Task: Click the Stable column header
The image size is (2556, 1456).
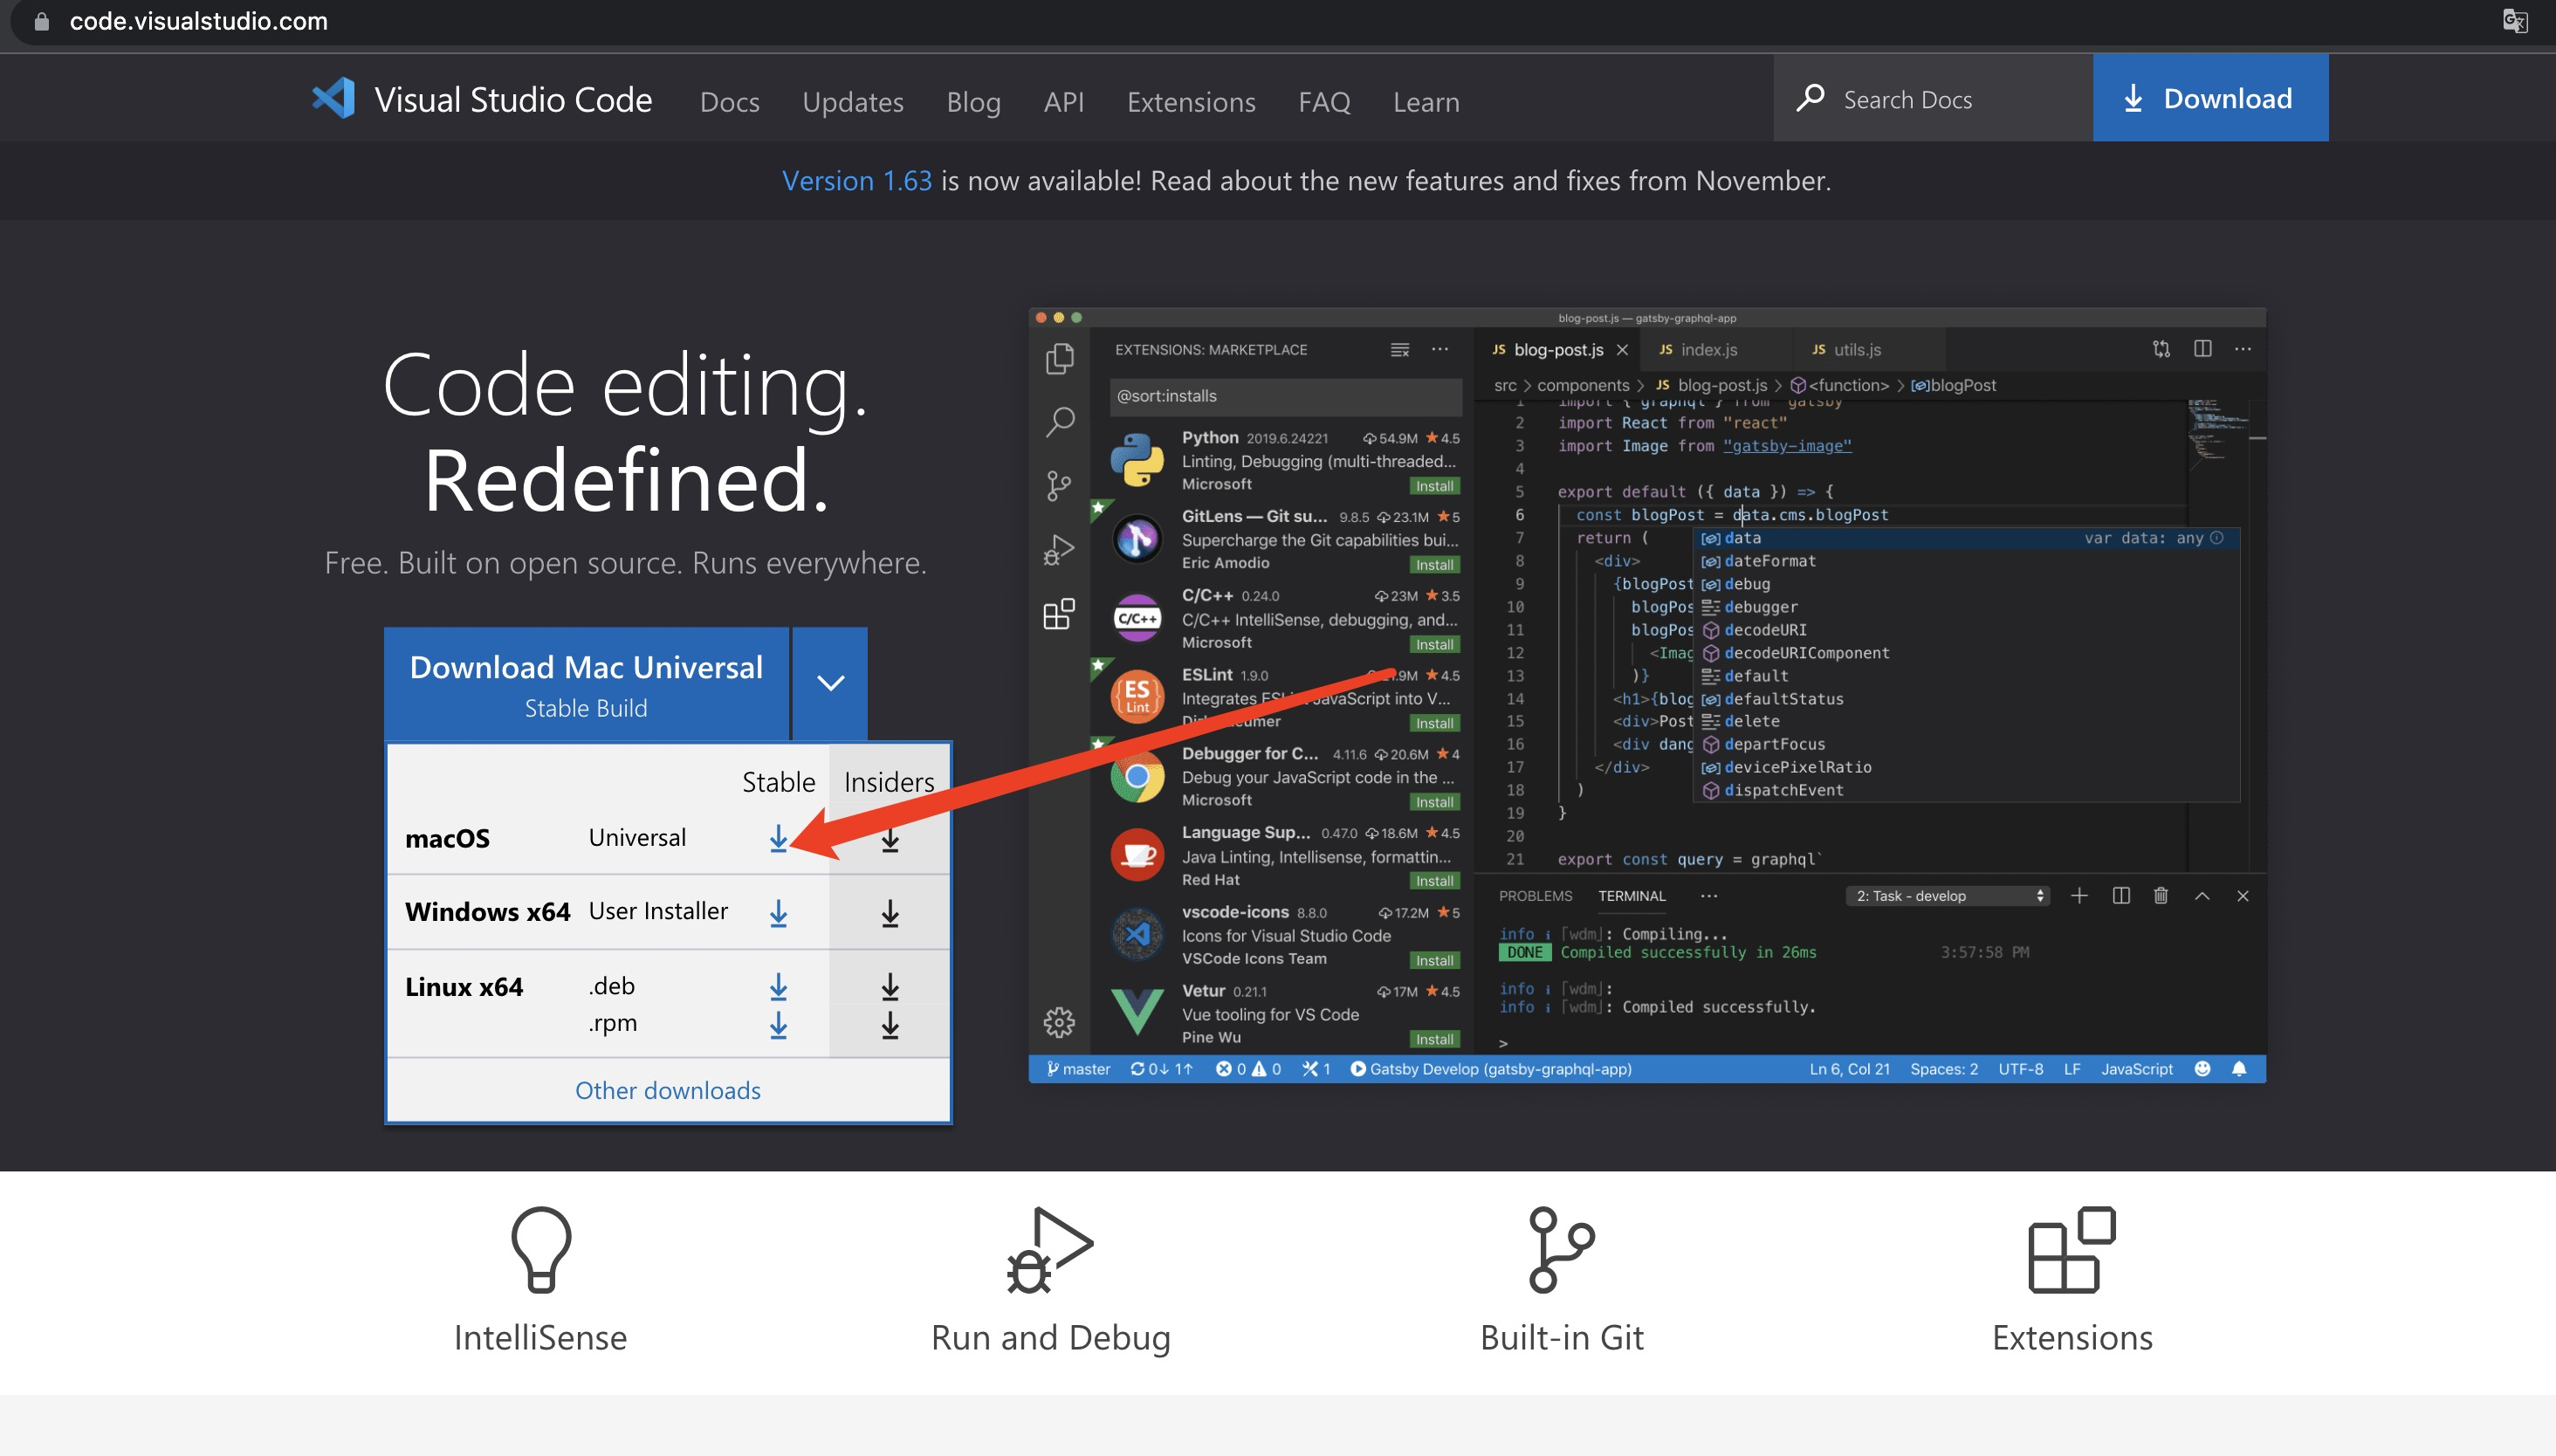Action: [x=779, y=782]
